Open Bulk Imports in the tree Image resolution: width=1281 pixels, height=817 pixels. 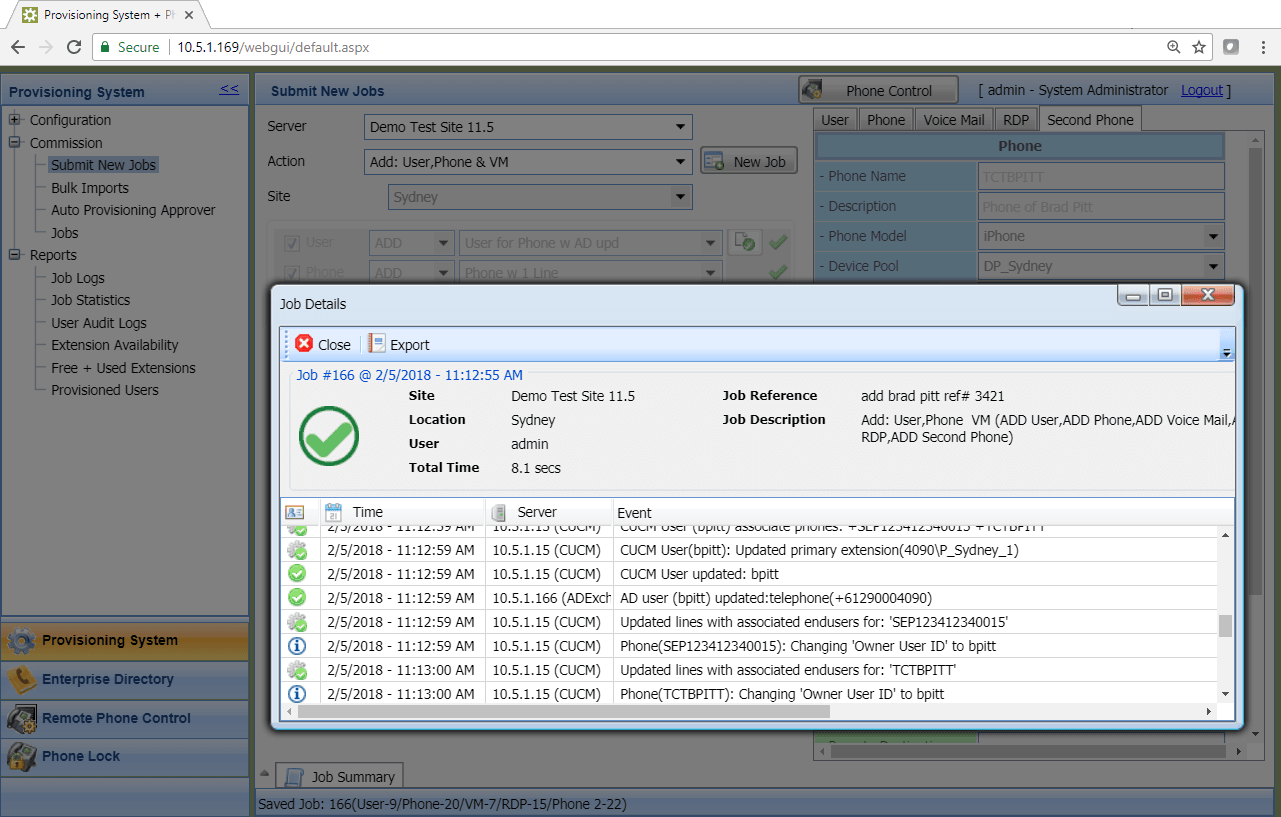point(90,188)
